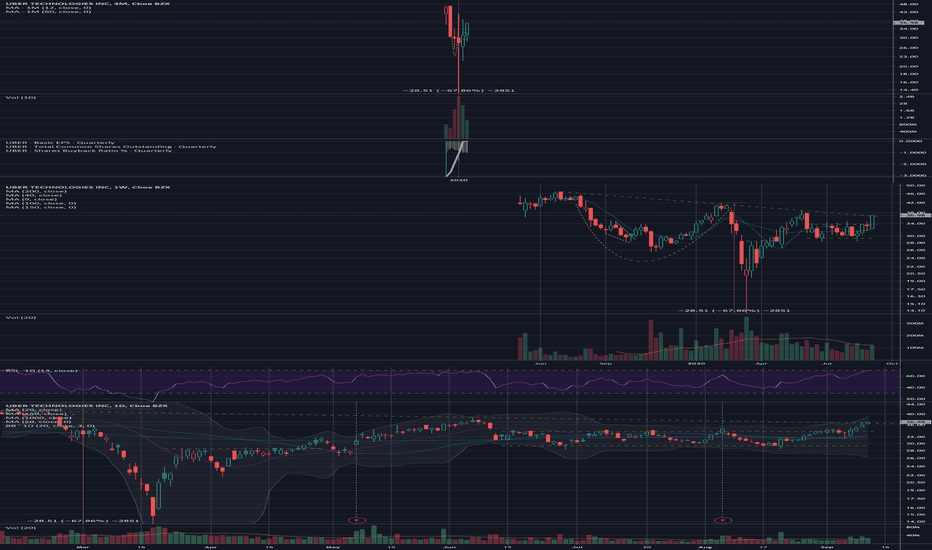The width and height of the screenshot is (932, 550).
Task: Select Total Common Shares Outstanding Quarterly legend
Action: point(111,147)
